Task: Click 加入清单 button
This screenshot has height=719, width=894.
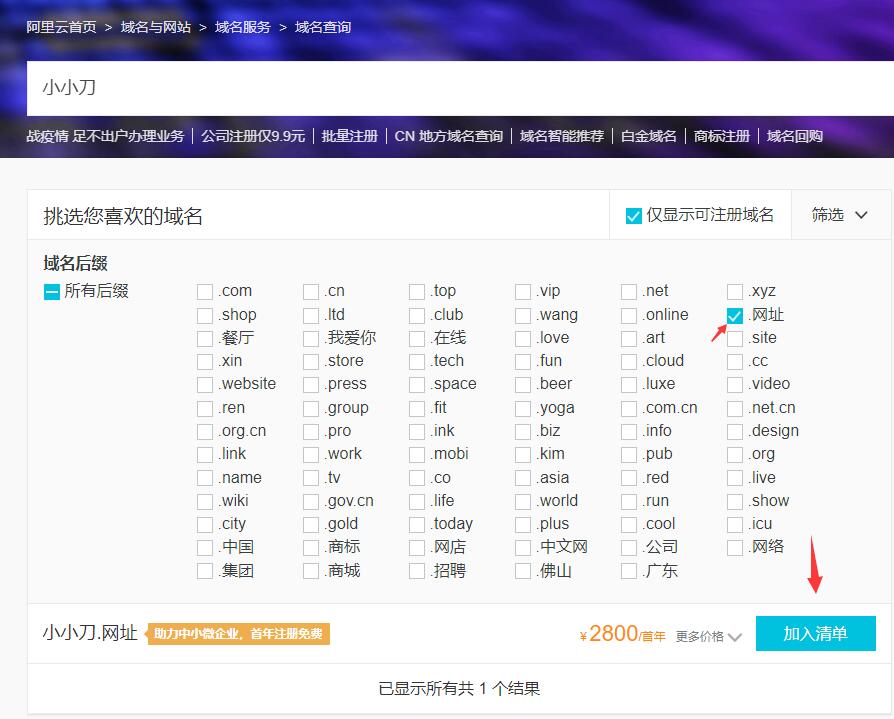Action: click(815, 634)
